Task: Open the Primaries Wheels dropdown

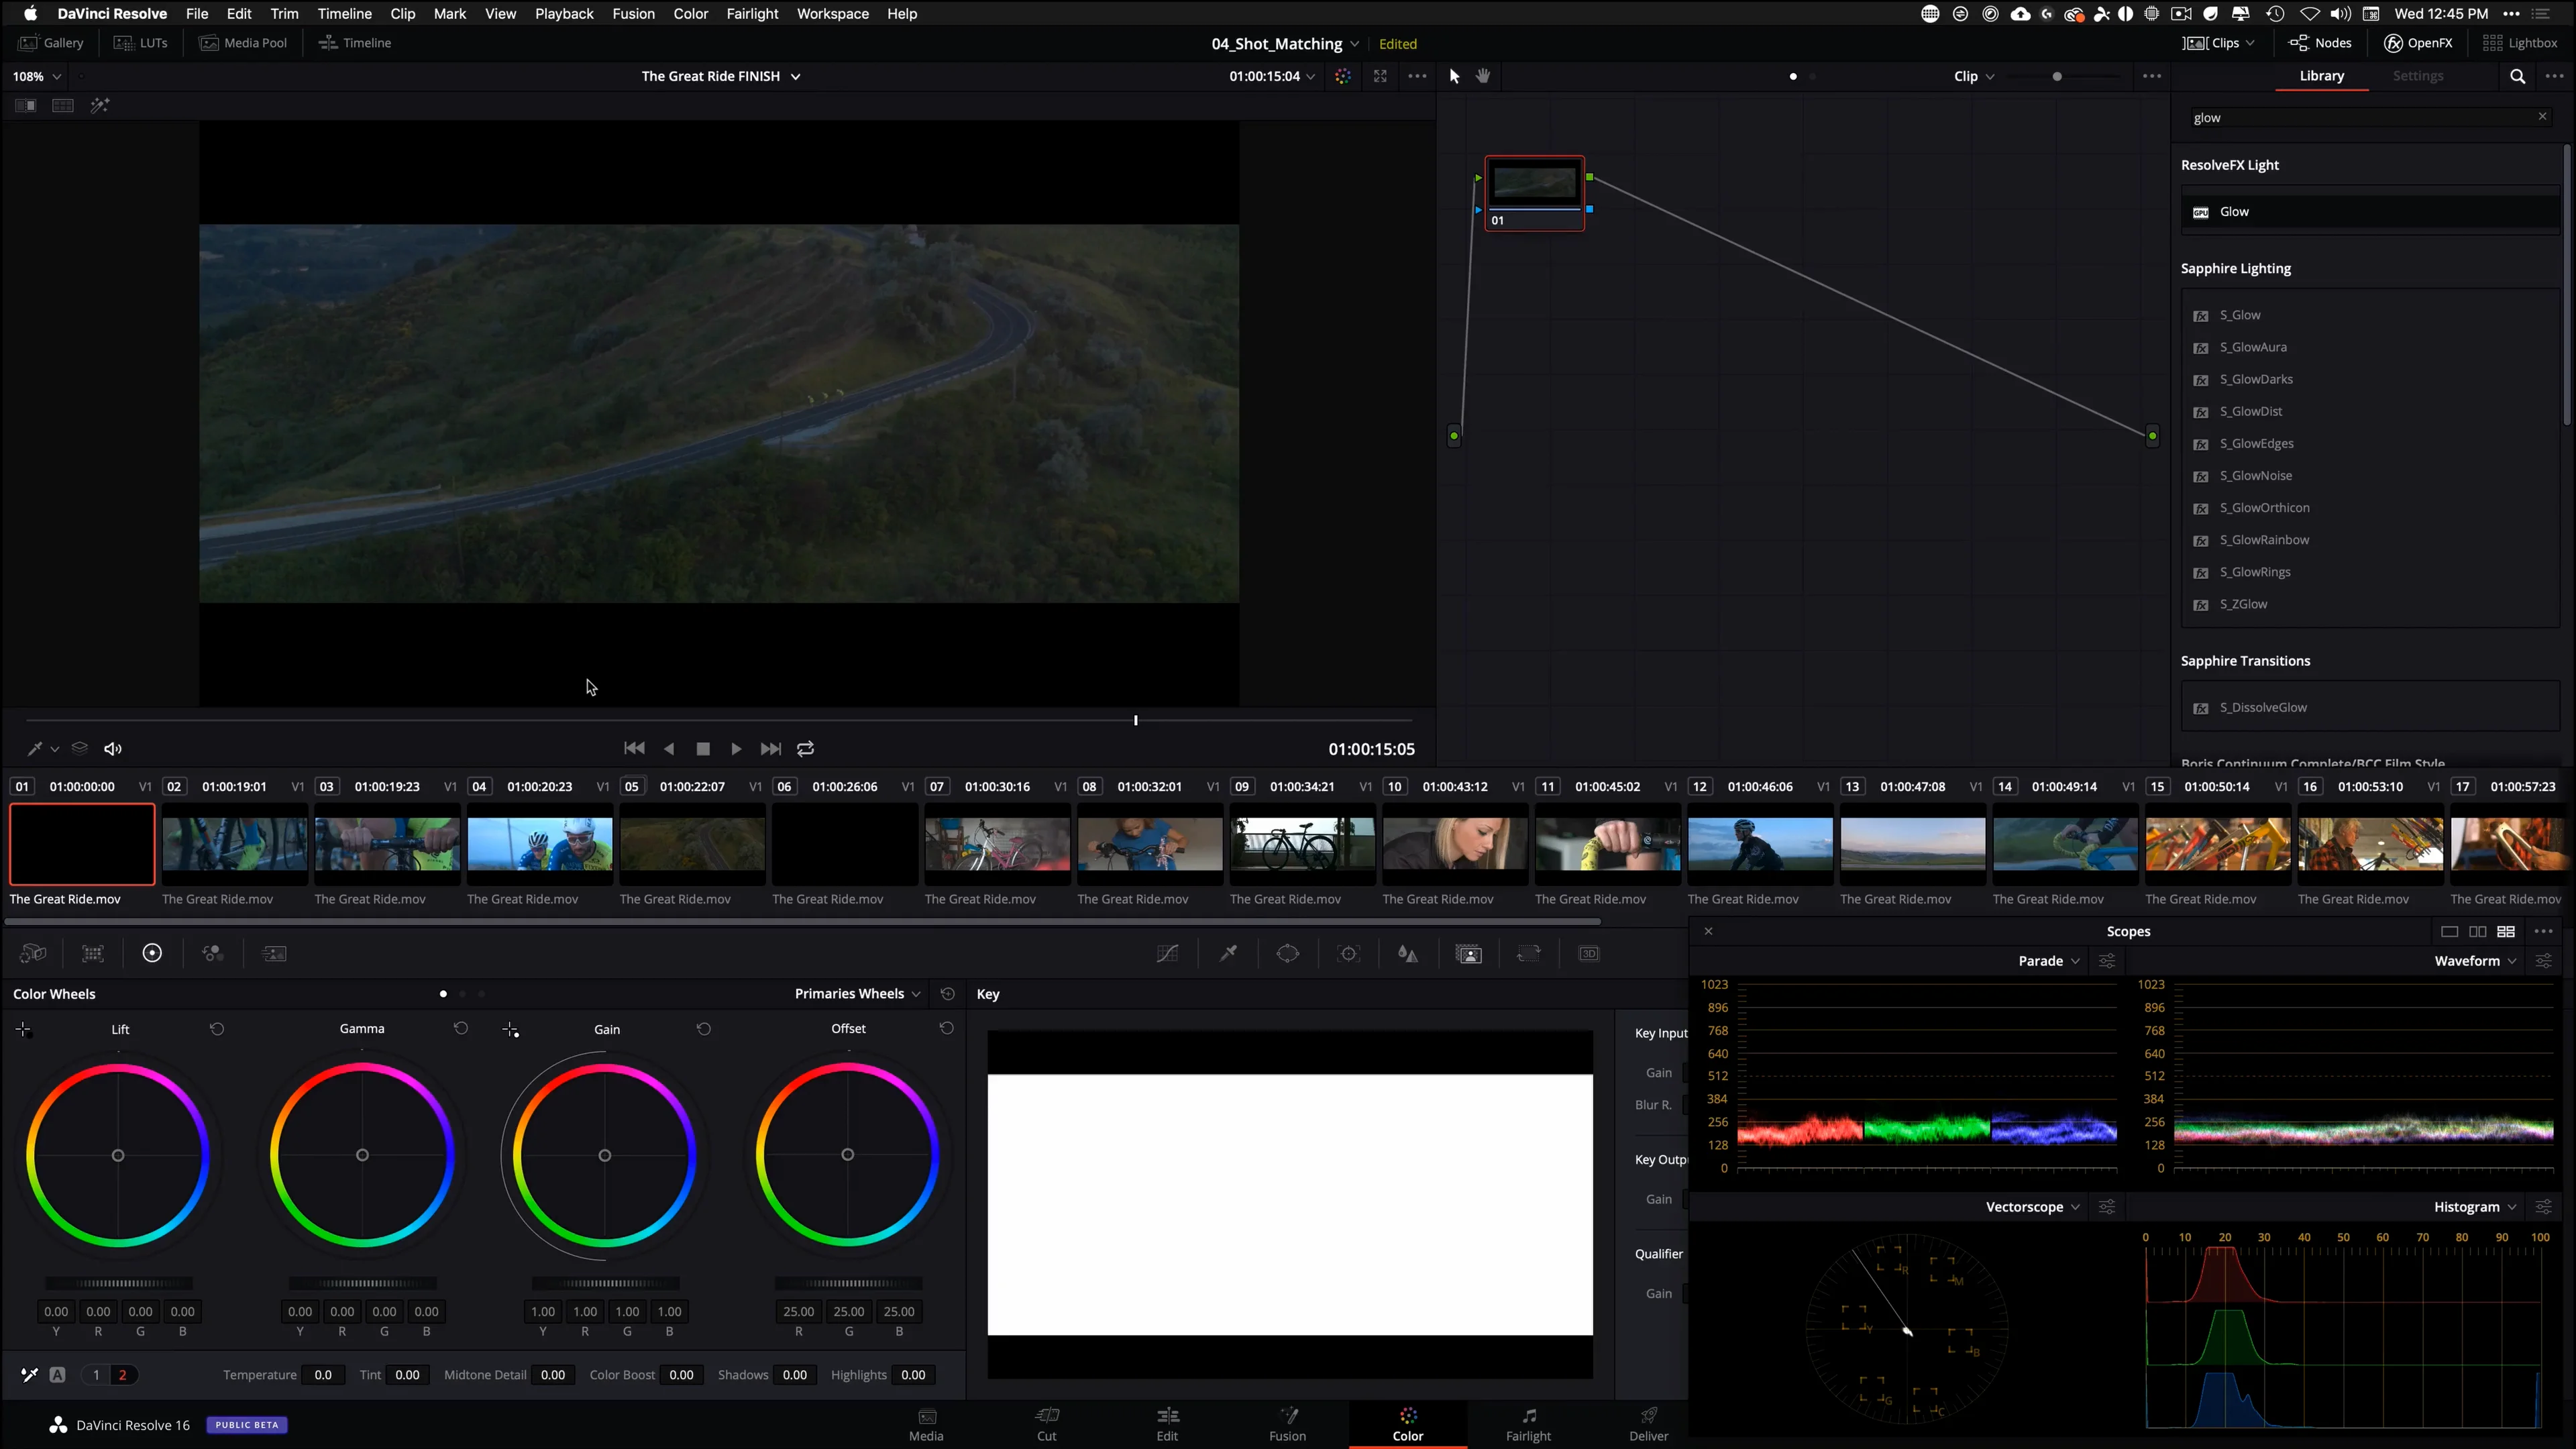Action: coord(916,993)
